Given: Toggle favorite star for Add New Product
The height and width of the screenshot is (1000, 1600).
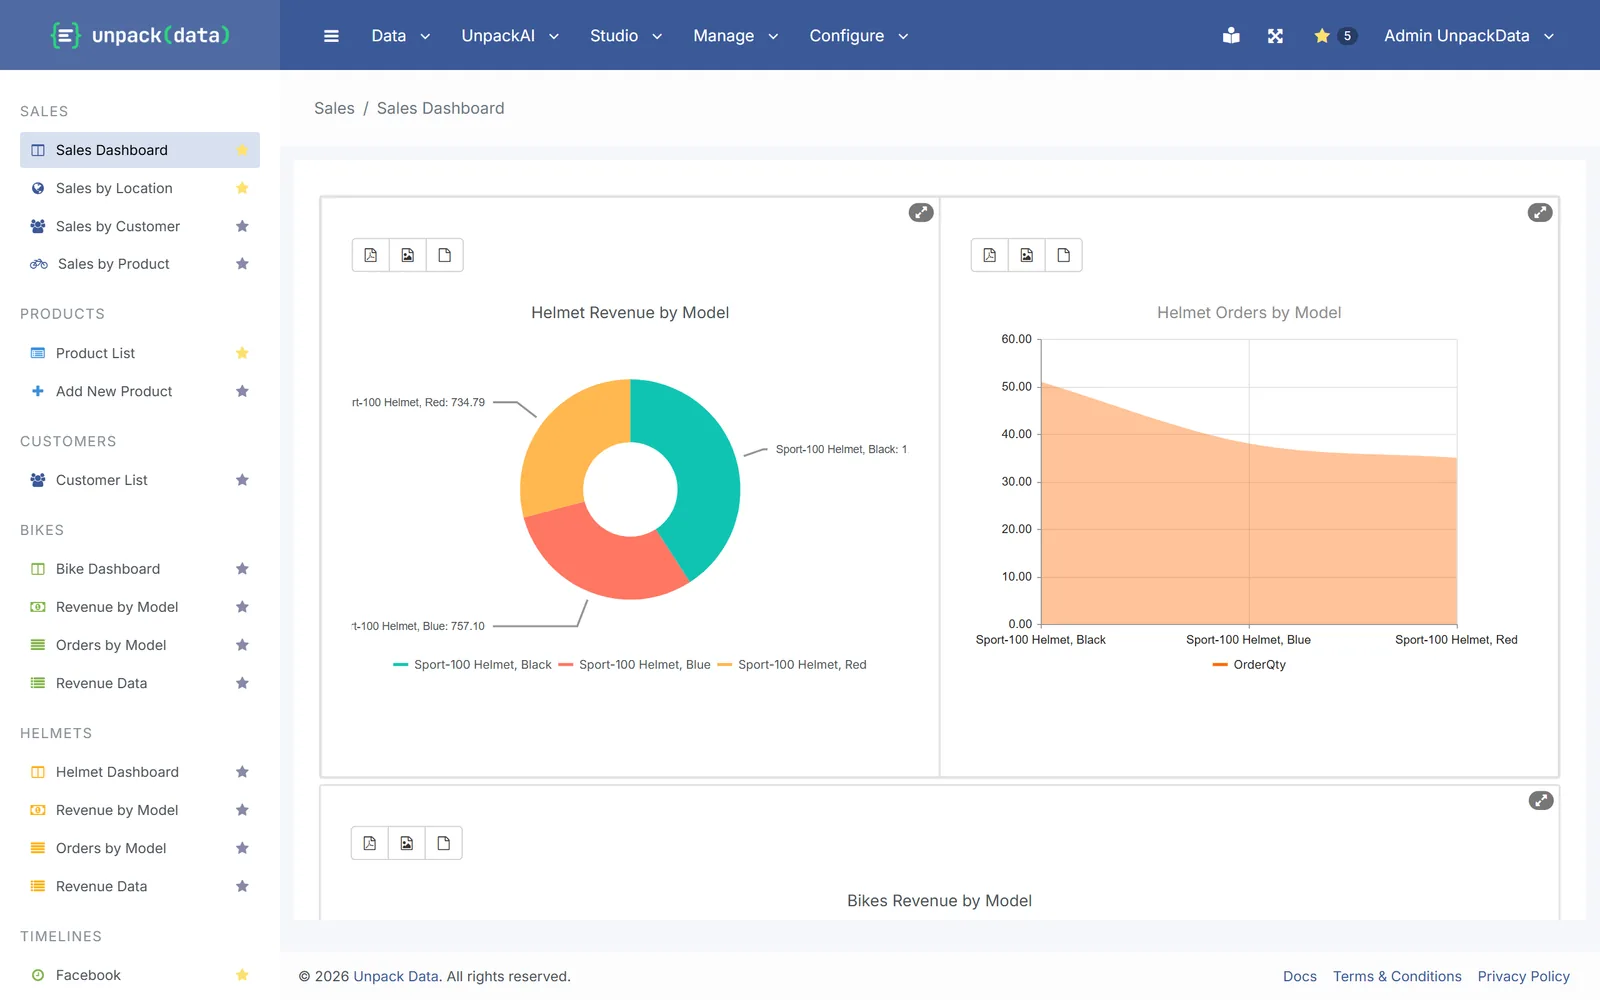Looking at the screenshot, I should (x=242, y=391).
